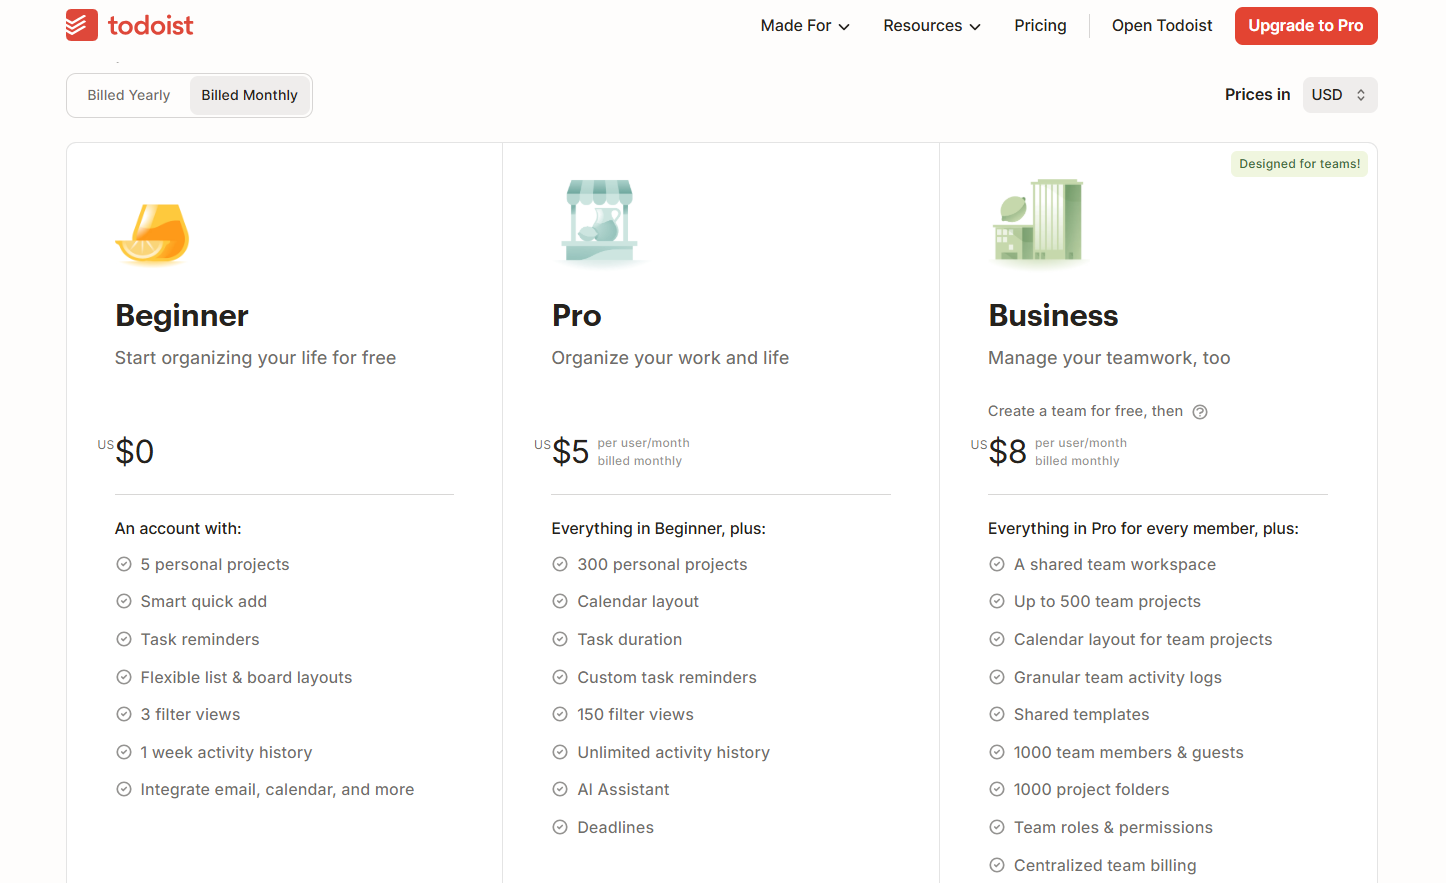The height and width of the screenshot is (883, 1446).
Task: Click checkmark icon beside 'Flexible list & board layouts'
Action: click(x=124, y=677)
